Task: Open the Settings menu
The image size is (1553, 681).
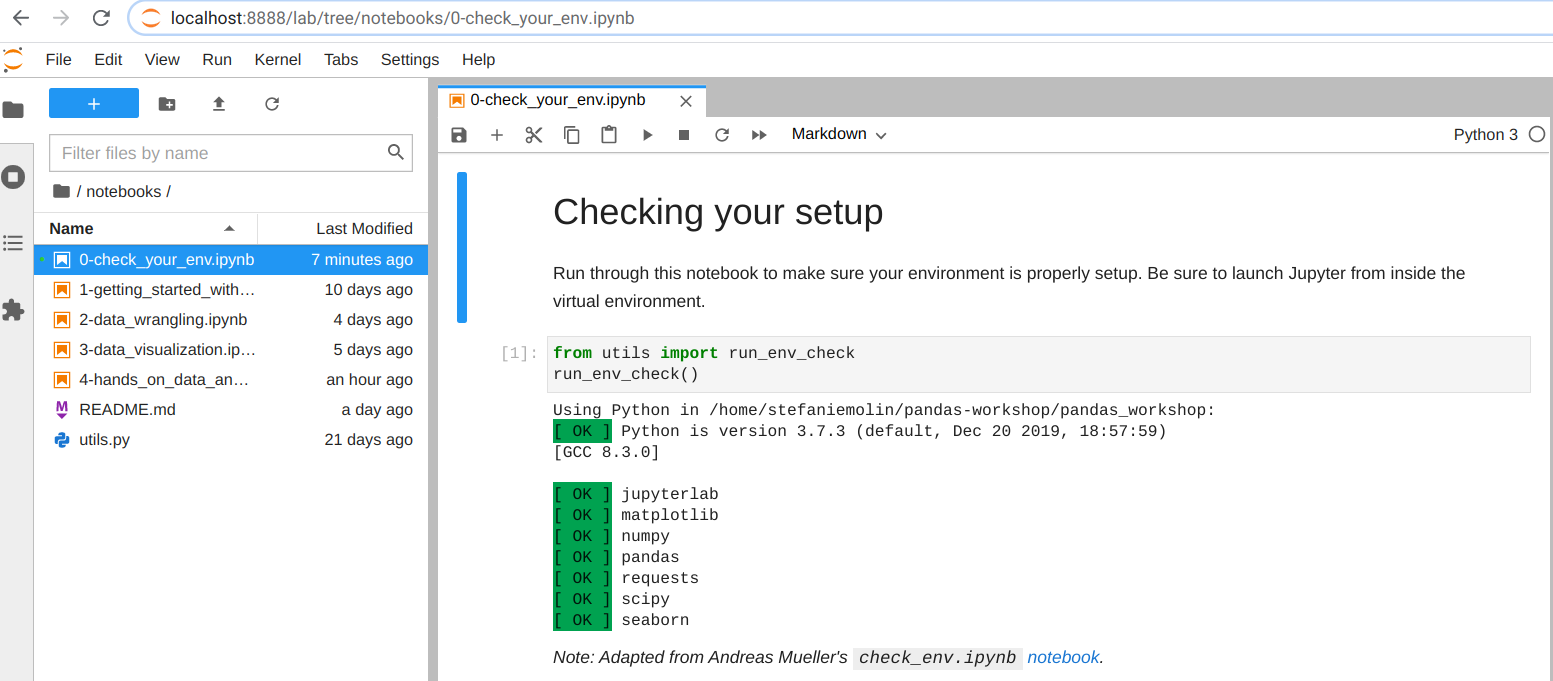Action: [x=410, y=60]
